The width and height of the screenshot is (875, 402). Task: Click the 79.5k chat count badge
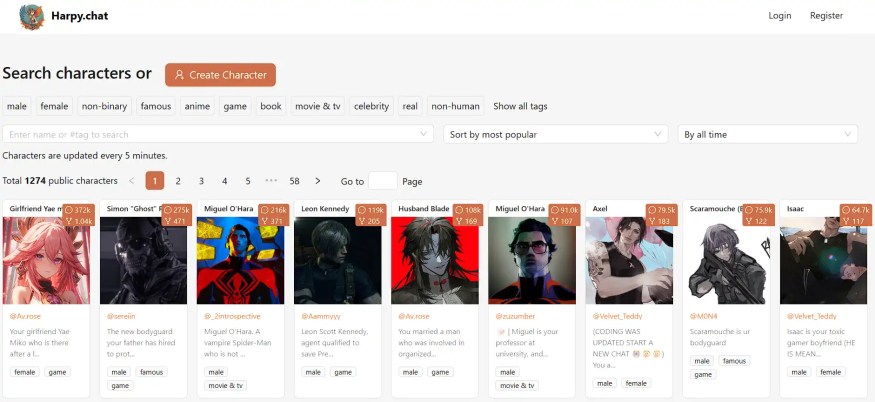coord(661,210)
